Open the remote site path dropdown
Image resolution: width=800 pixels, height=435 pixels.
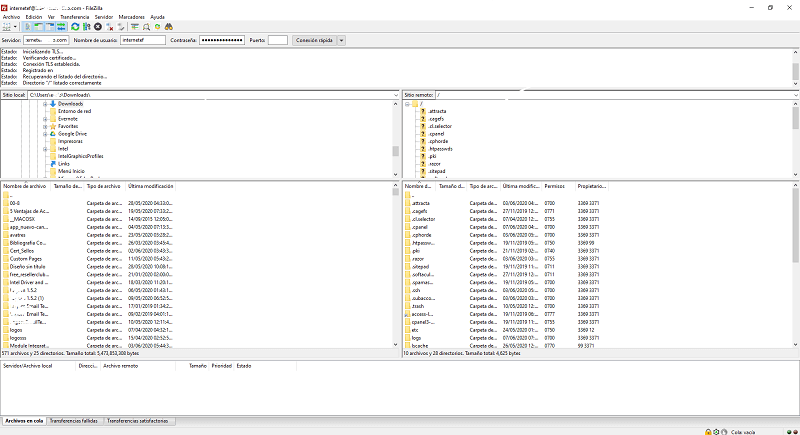796,95
